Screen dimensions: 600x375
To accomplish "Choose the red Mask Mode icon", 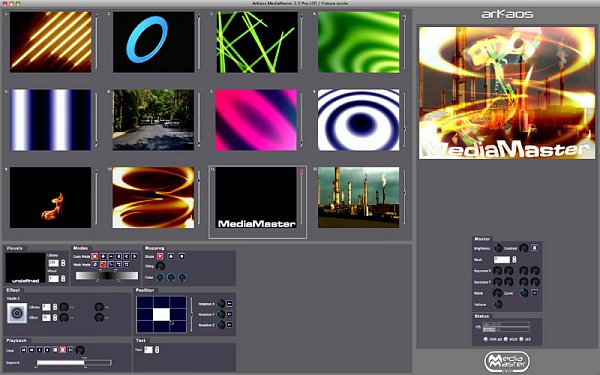I will pos(103,264).
